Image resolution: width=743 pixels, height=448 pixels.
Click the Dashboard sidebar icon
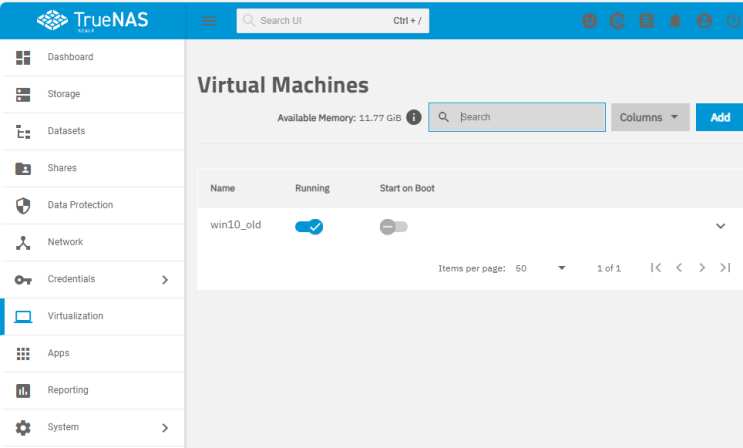(x=23, y=57)
